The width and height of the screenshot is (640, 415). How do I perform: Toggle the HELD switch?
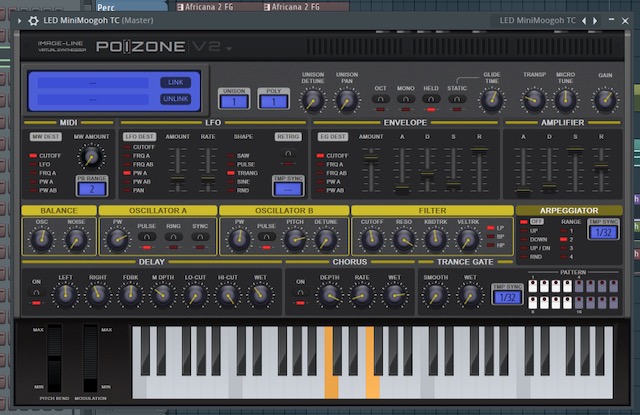pos(431,99)
